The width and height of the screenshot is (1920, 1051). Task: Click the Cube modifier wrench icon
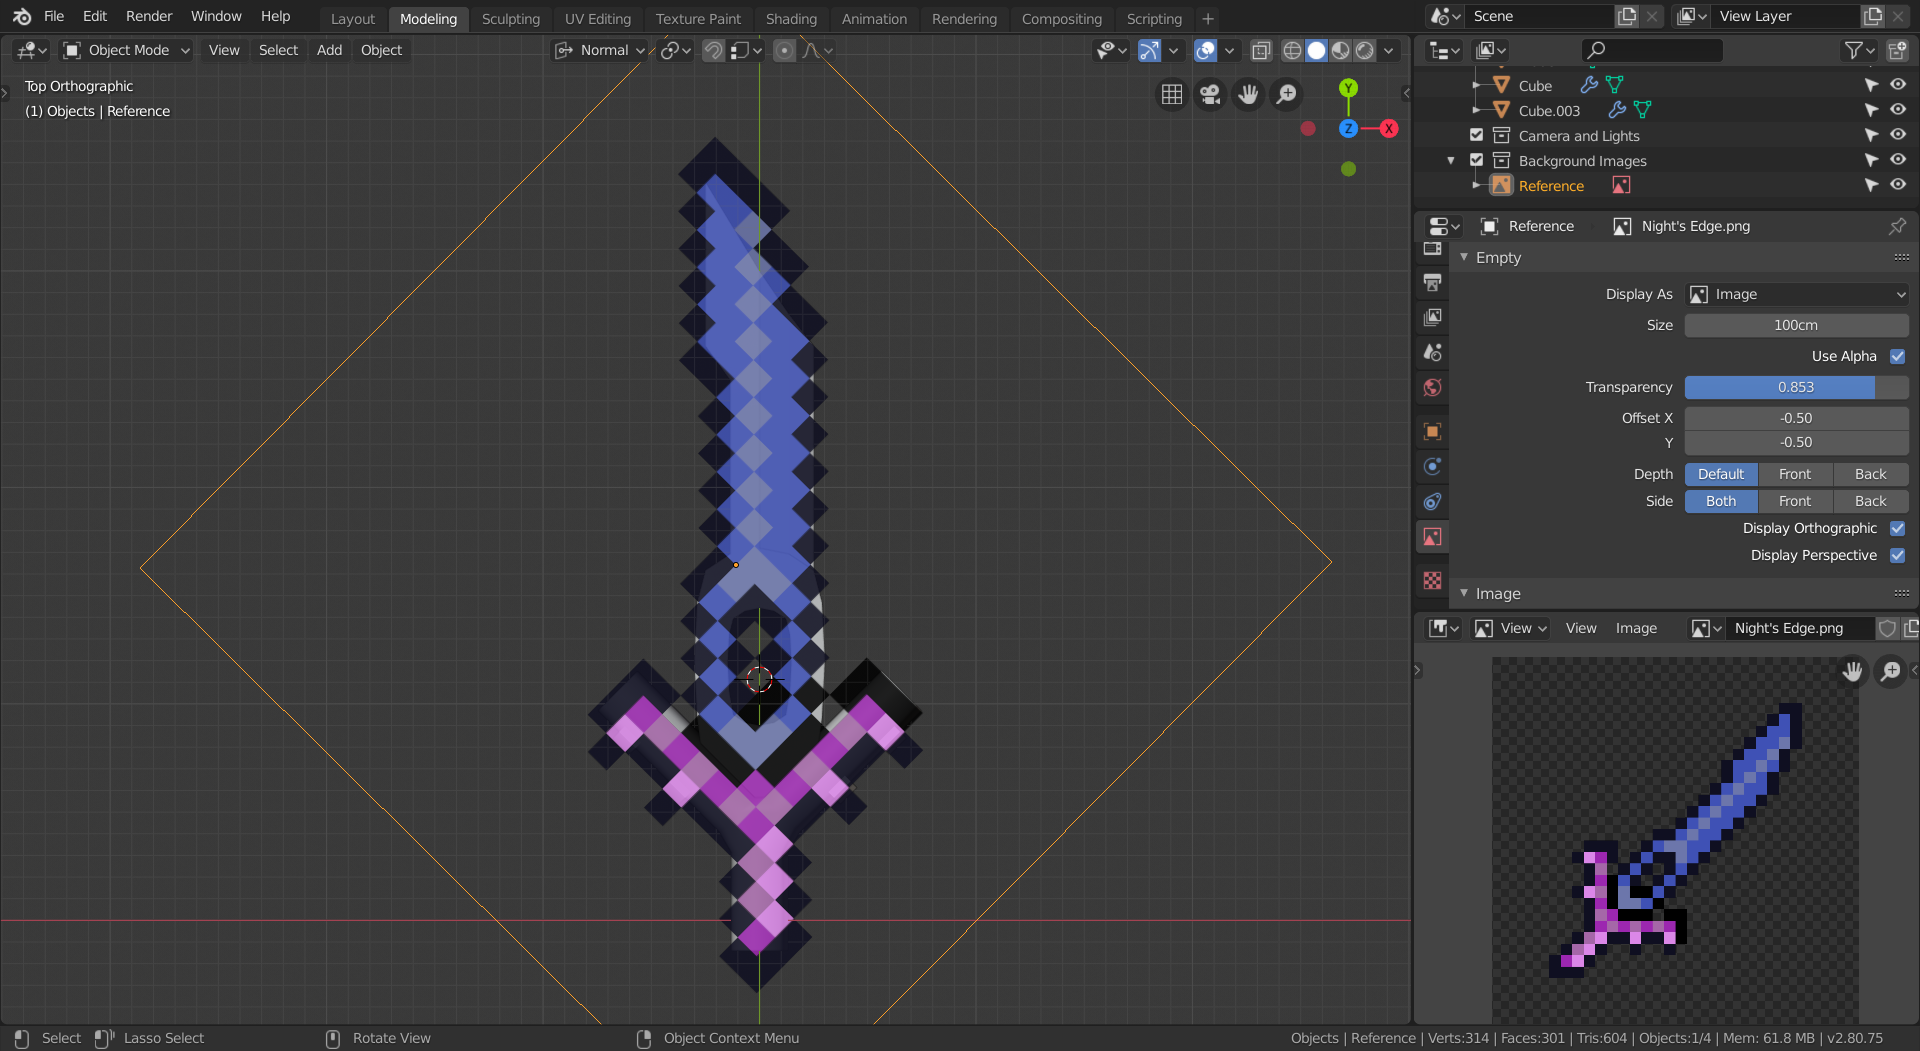coord(1588,85)
